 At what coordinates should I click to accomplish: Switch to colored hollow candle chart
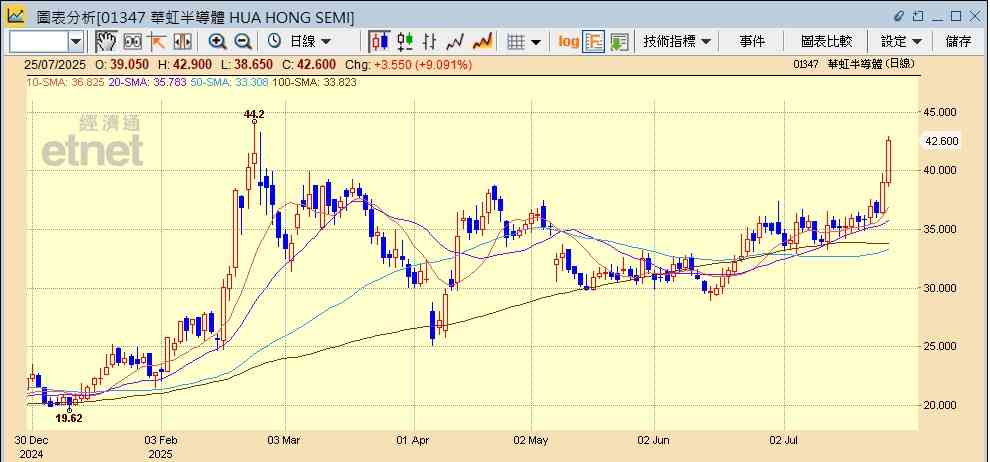click(x=405, y=42)
